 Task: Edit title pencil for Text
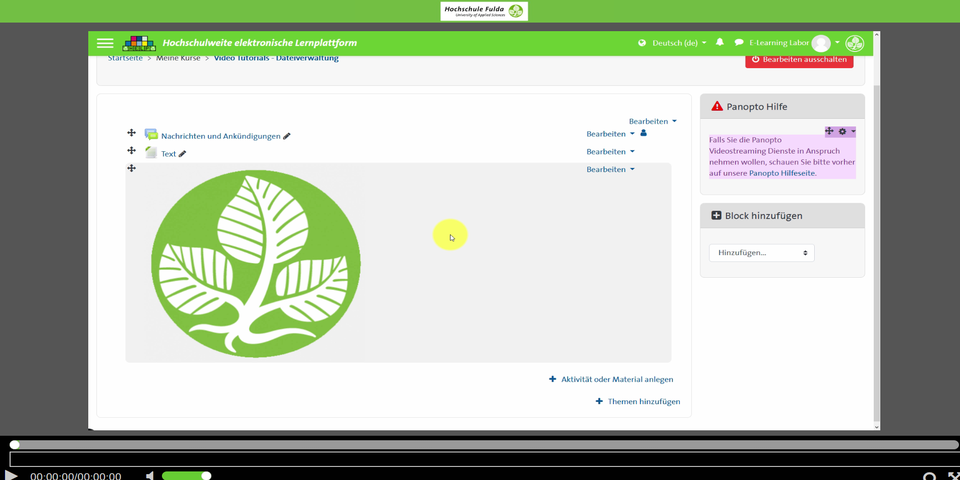point(182,154)
